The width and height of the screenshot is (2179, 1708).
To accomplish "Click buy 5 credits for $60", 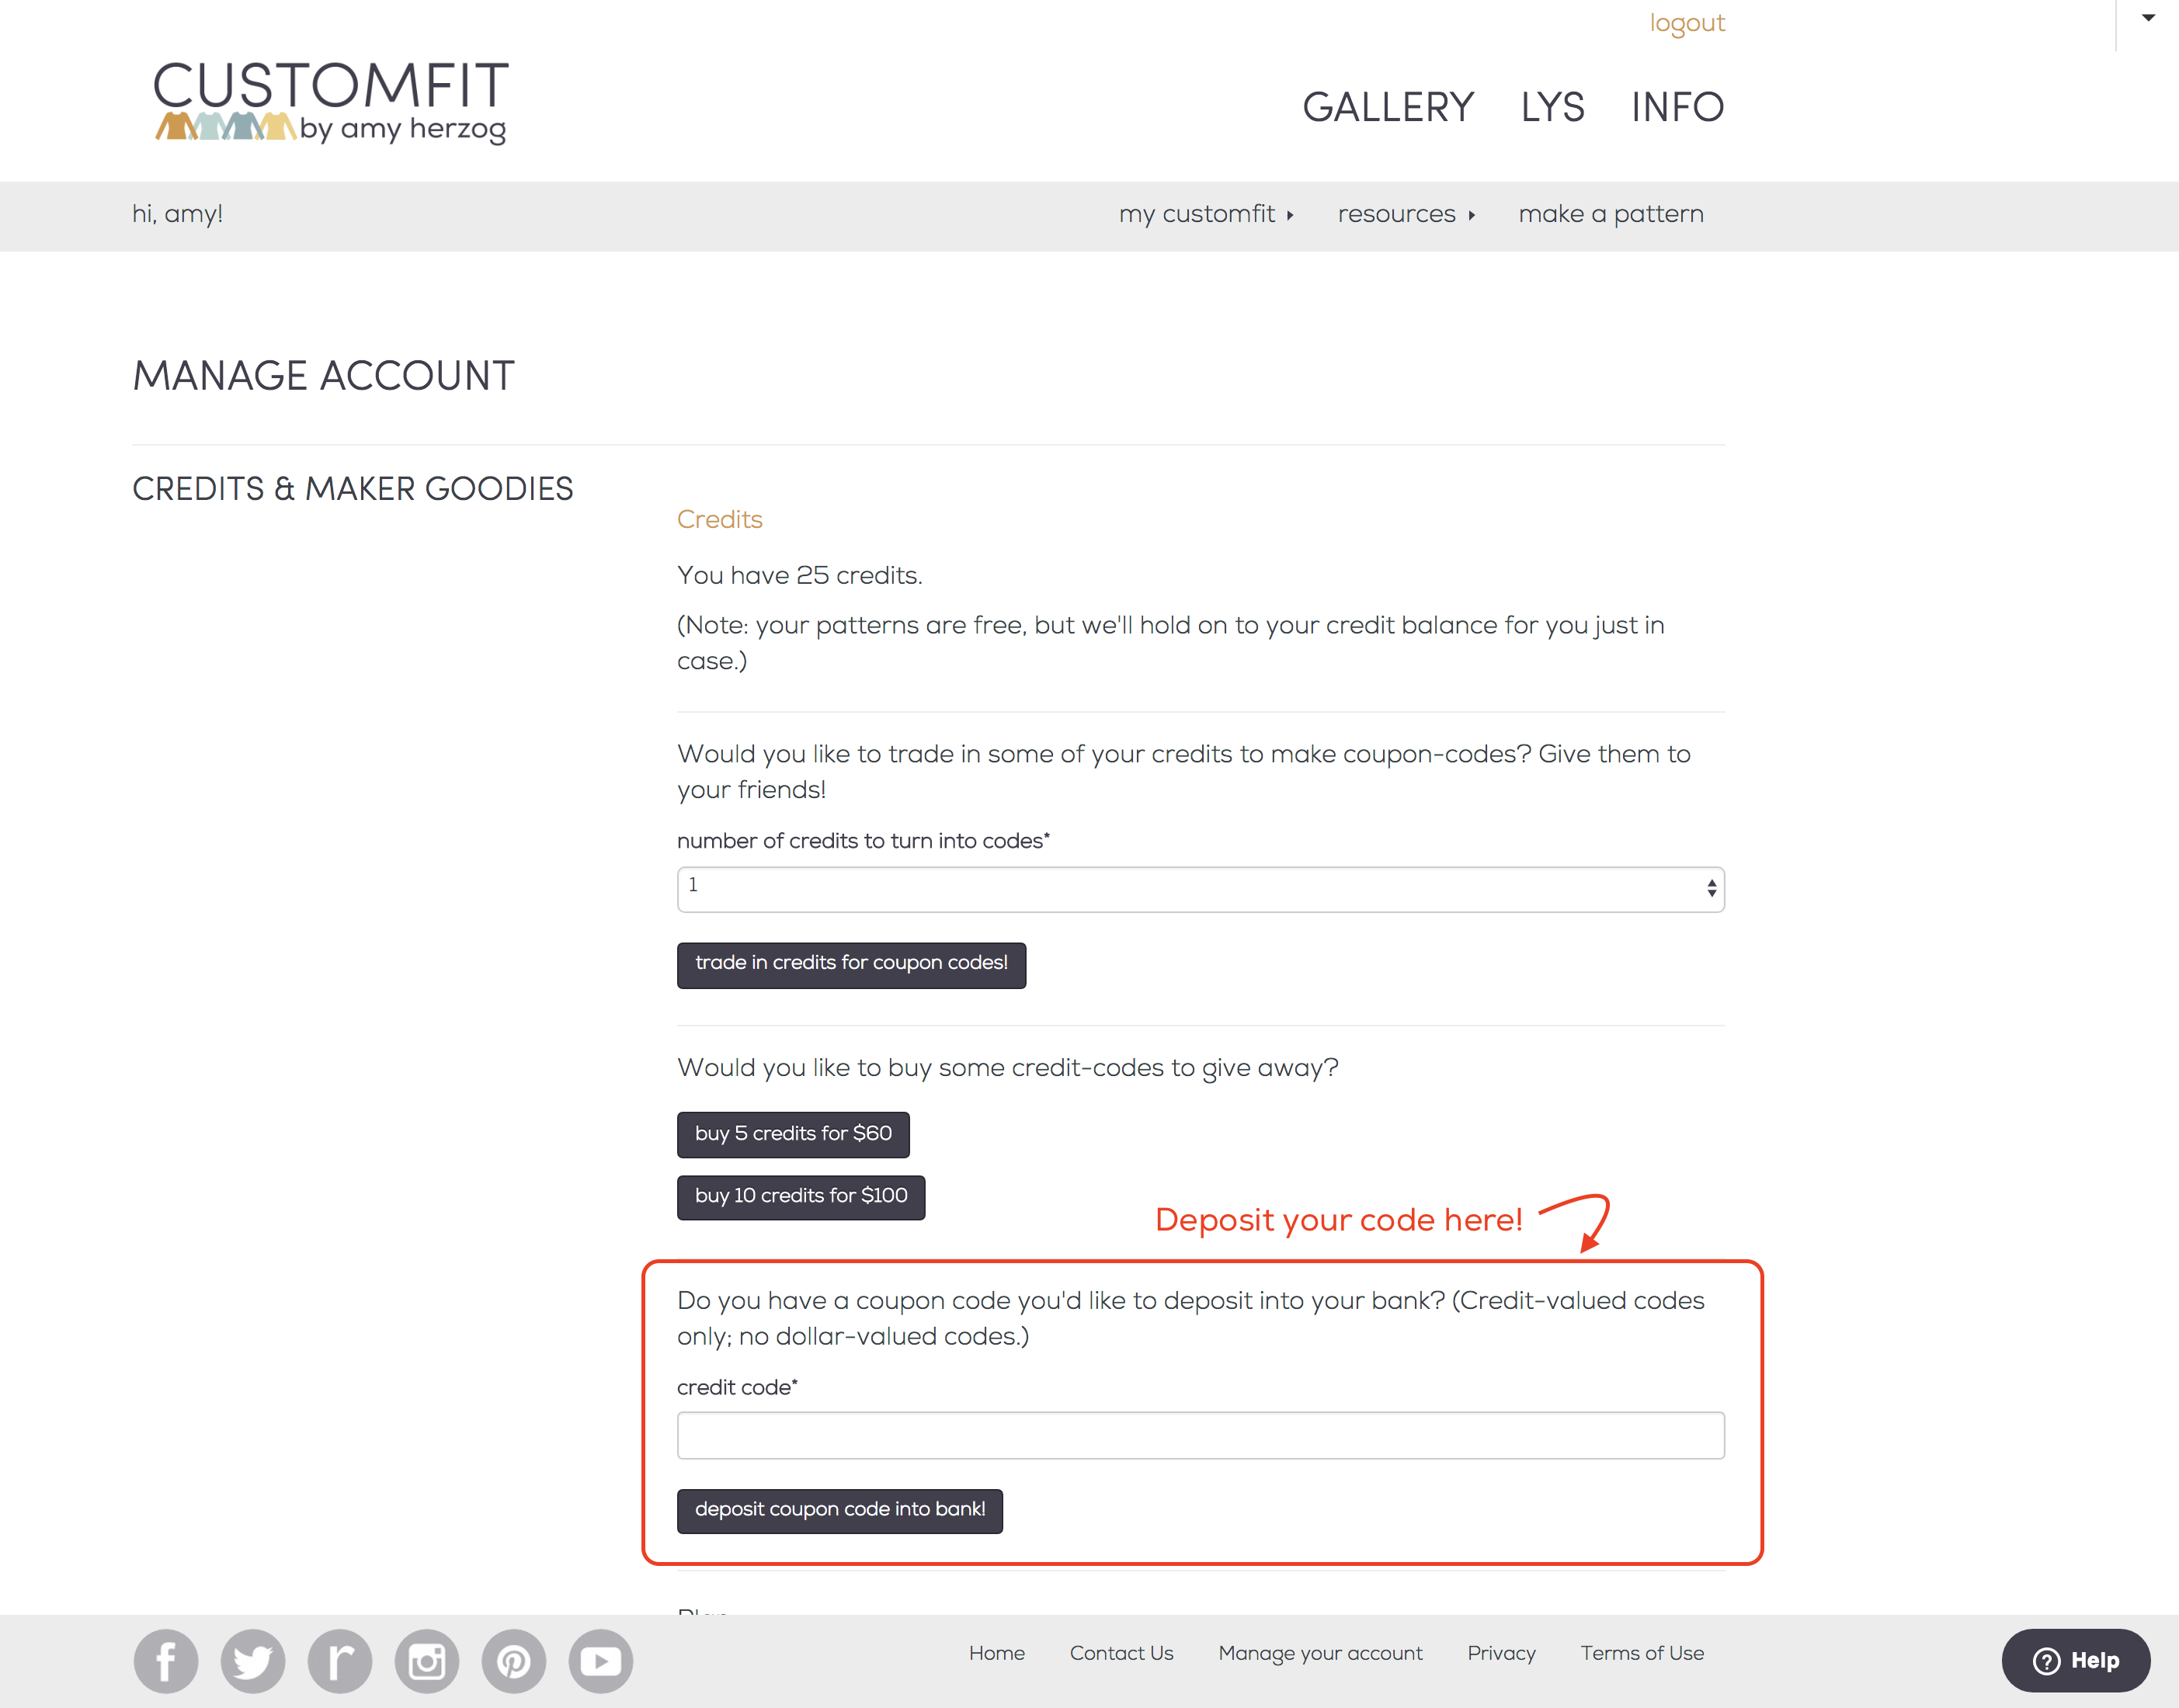I will coord(793,1134).
